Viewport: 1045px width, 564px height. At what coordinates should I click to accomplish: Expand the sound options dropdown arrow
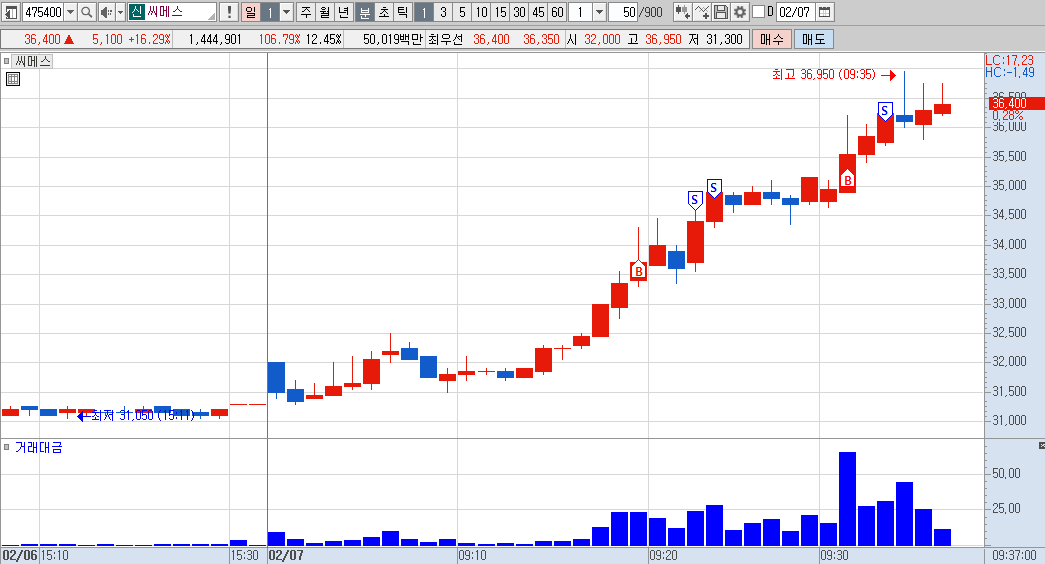click(121, 12)
